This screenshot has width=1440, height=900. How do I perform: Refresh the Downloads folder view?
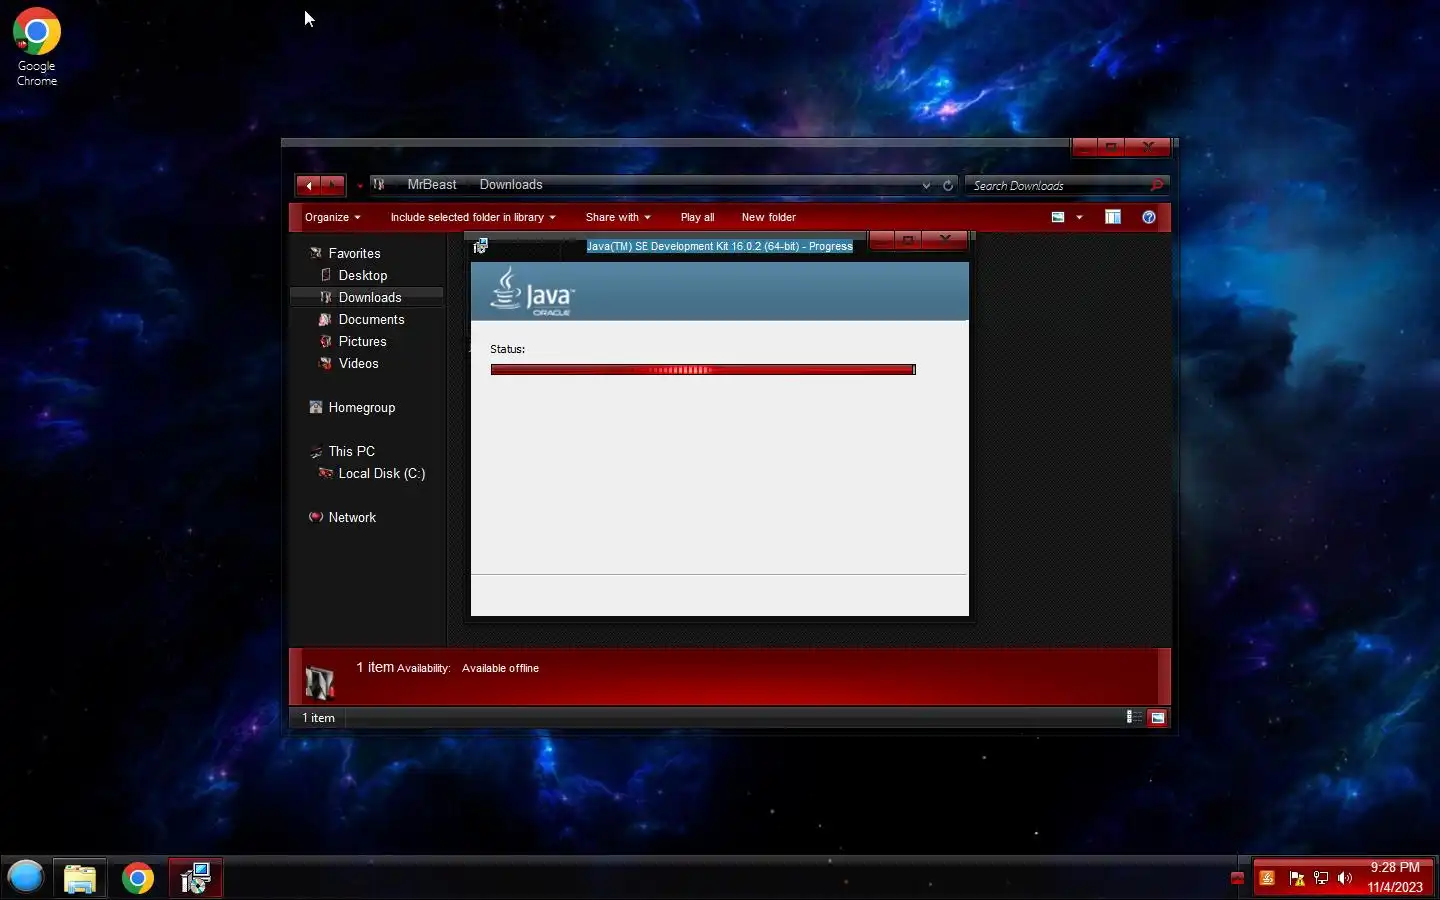948,185
